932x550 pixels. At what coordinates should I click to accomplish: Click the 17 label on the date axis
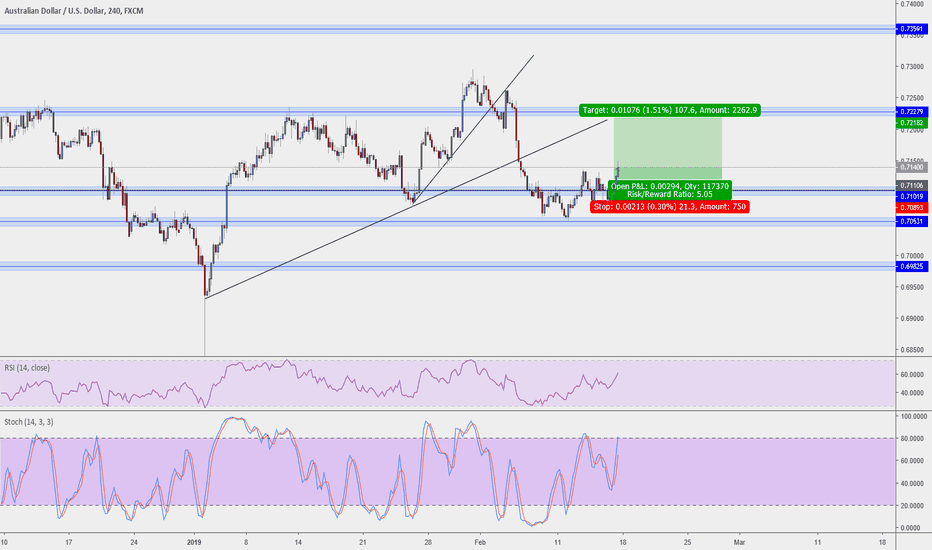pos(69,542)
